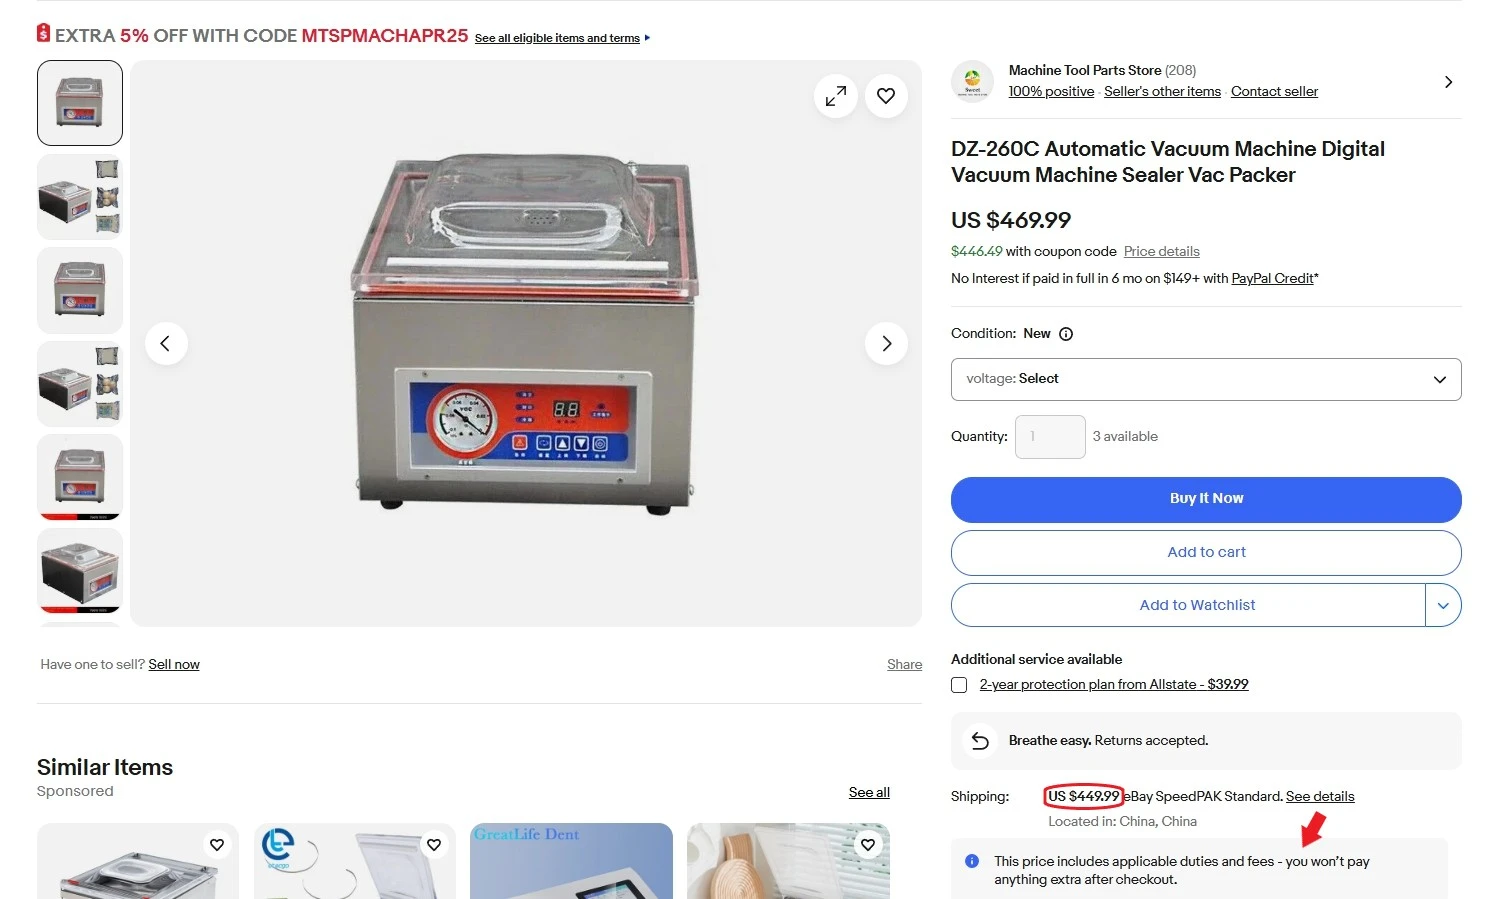The width and height of the screenshot is (1492, 899).
Task: Open the Contact seller link
Action: click(1274, 92)
